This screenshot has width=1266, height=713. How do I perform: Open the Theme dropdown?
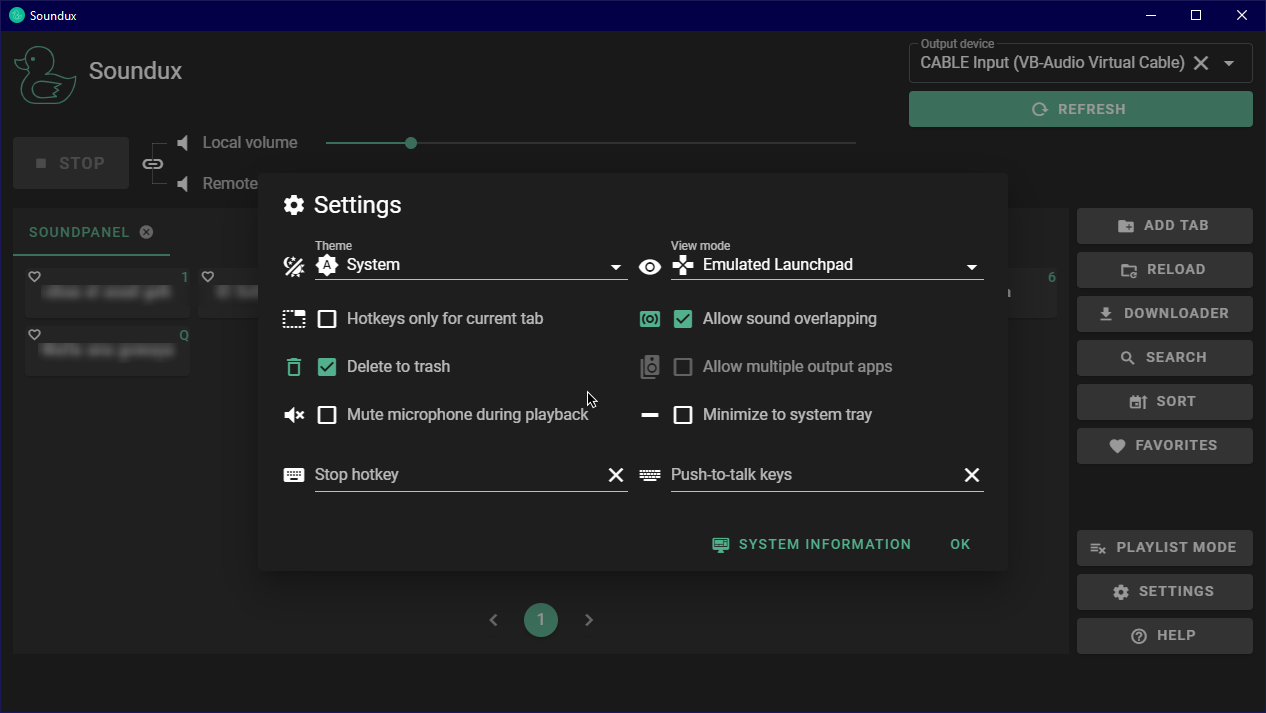pos(615,267)
